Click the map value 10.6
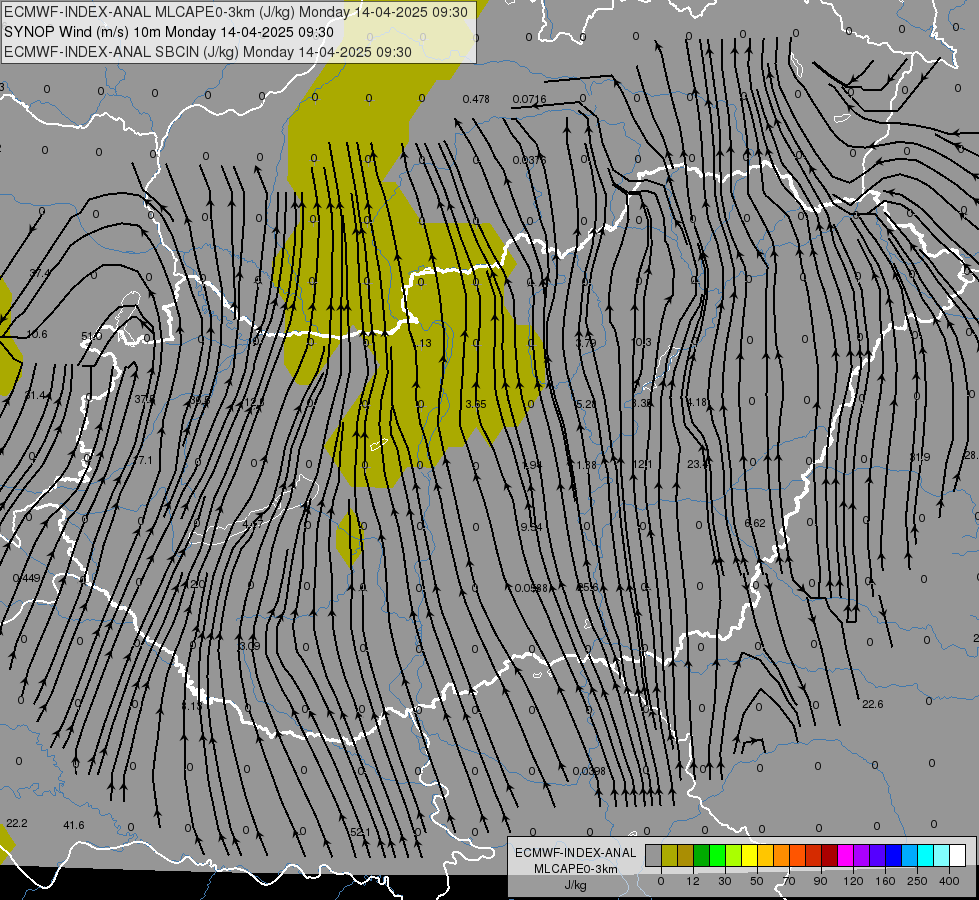The image size is (979, 900). (x=37, y=334)
